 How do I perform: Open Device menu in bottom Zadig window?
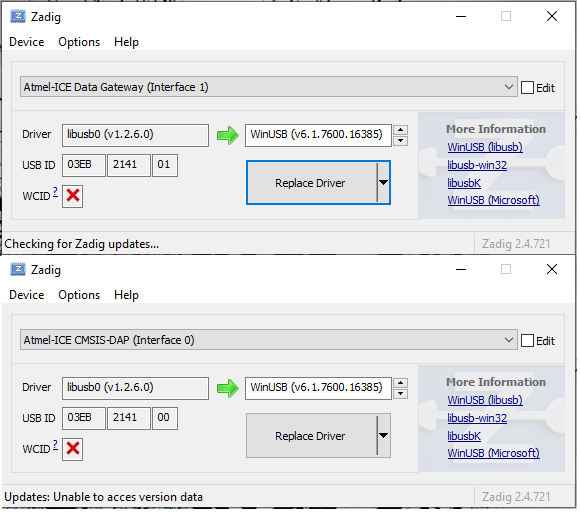click(x=27, y=295)
